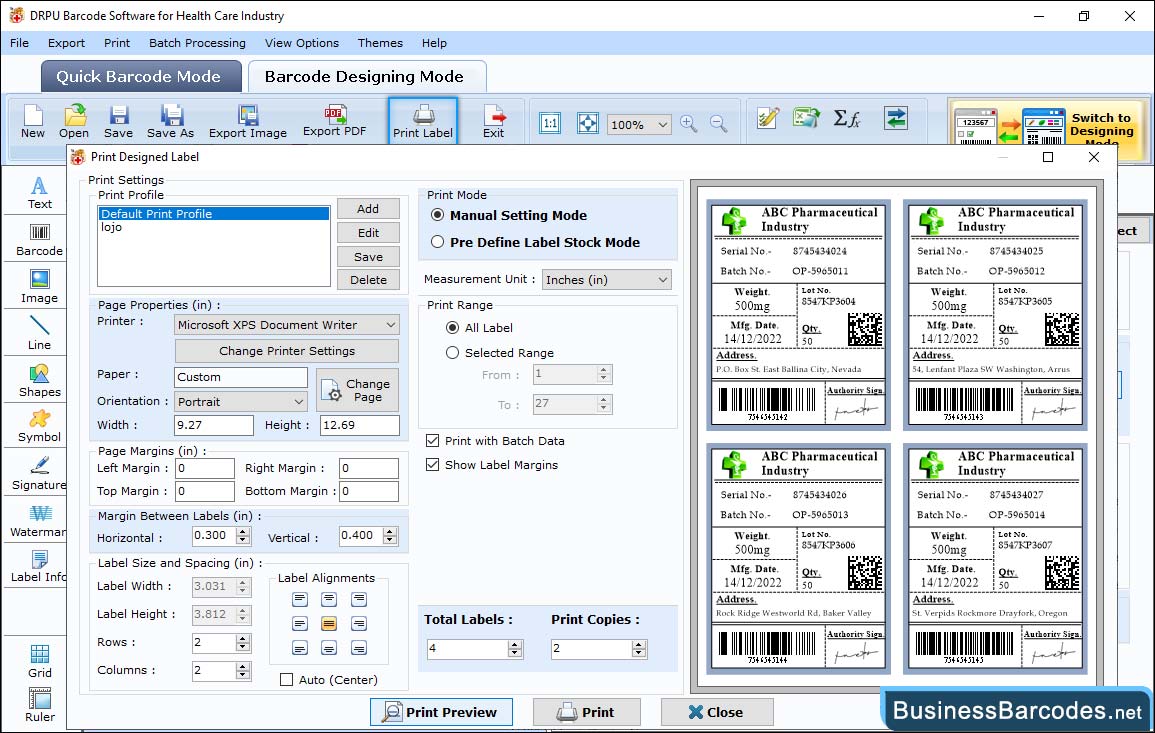
Task: Click the Export Image icon
Action: 248,122
